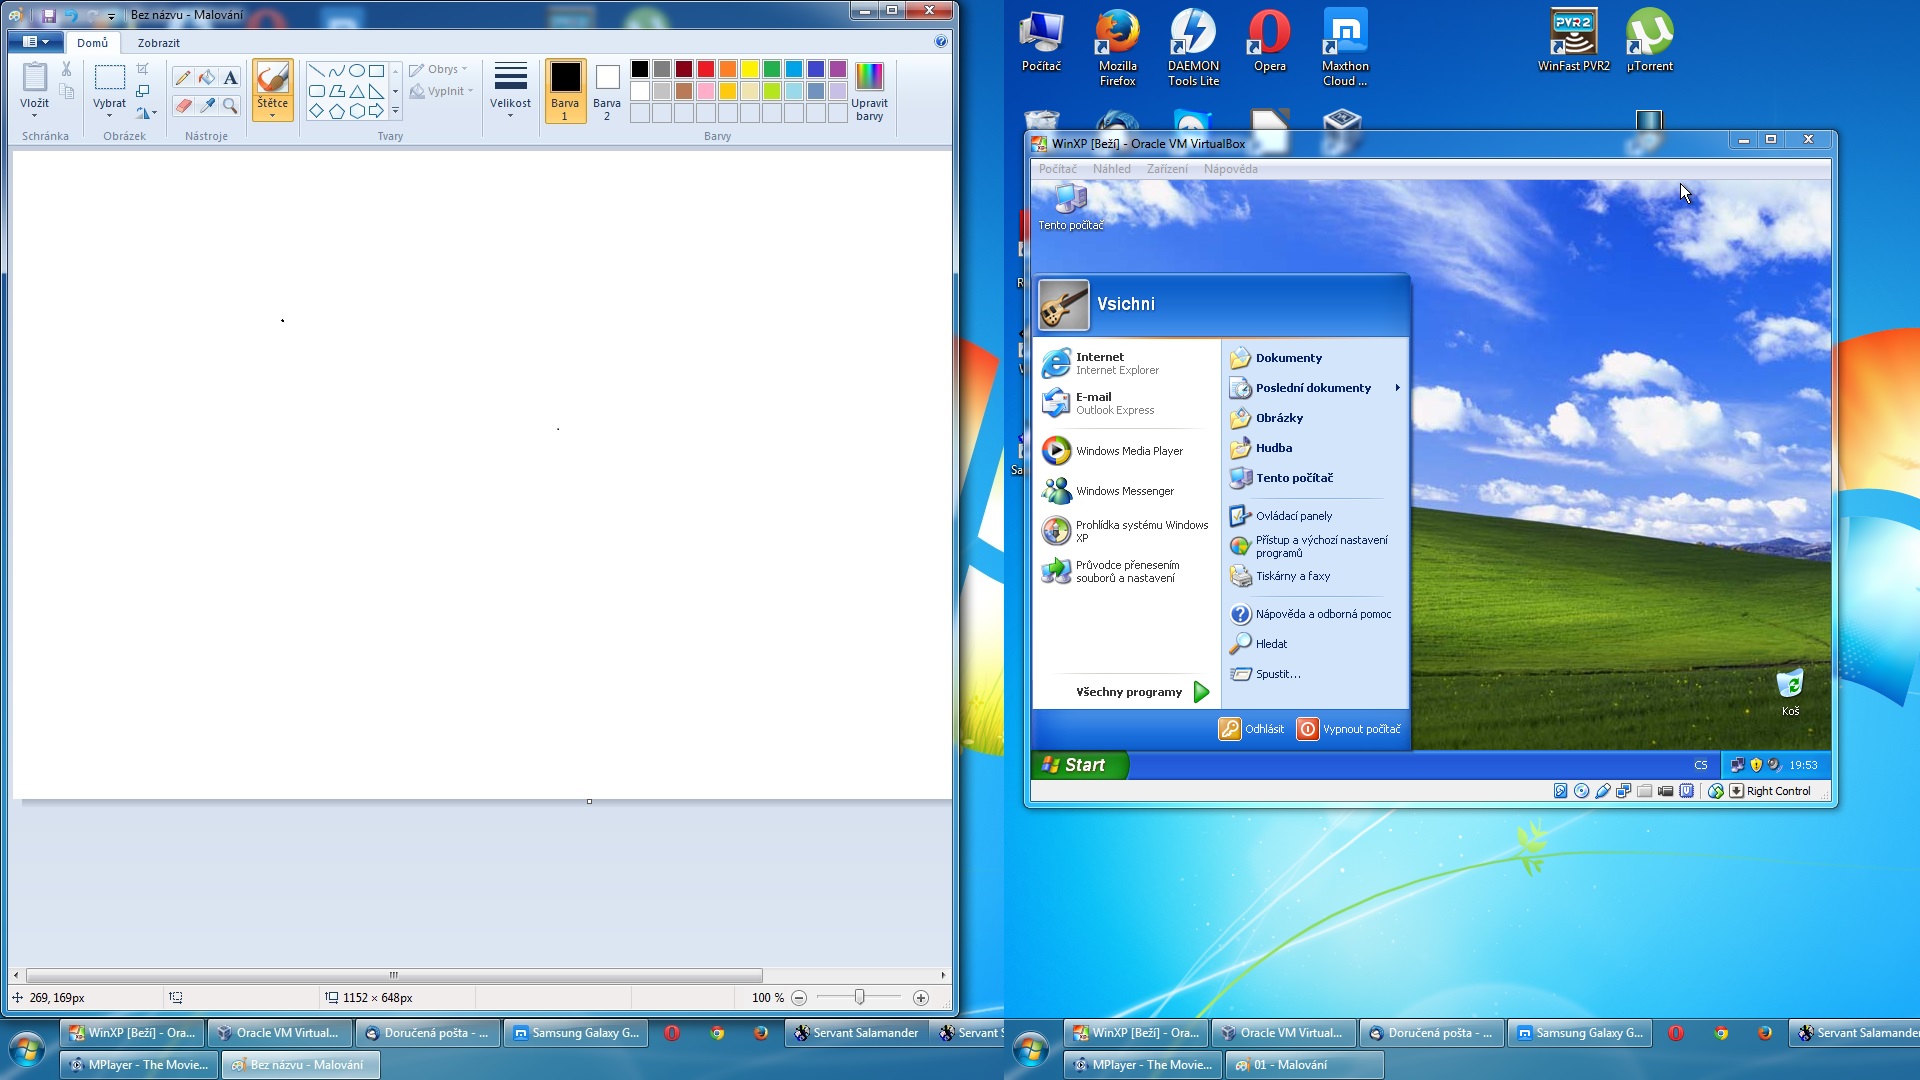The image size is (1920, 1080).
Task: Click the Crop icon in Obrázek group
Action: (x=143, y=69)
